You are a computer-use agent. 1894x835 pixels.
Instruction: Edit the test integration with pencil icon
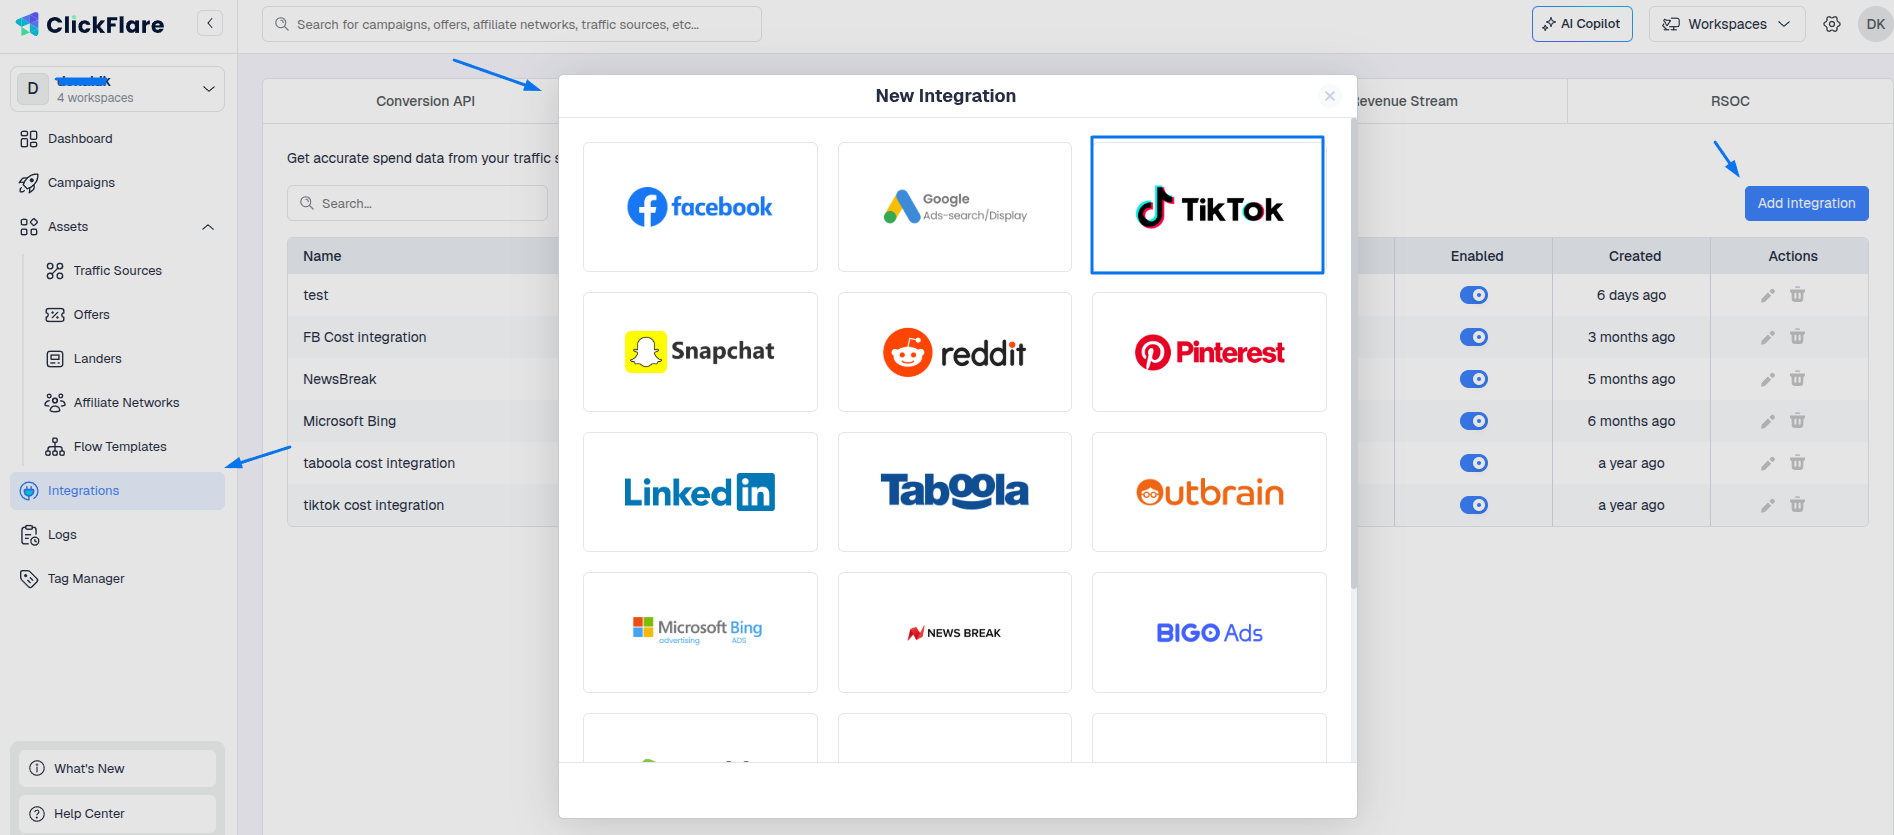(1768, 295)
